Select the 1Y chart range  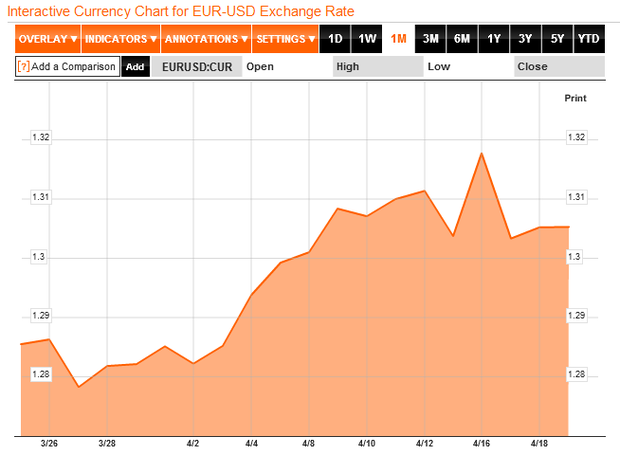[x=494, y=39]
